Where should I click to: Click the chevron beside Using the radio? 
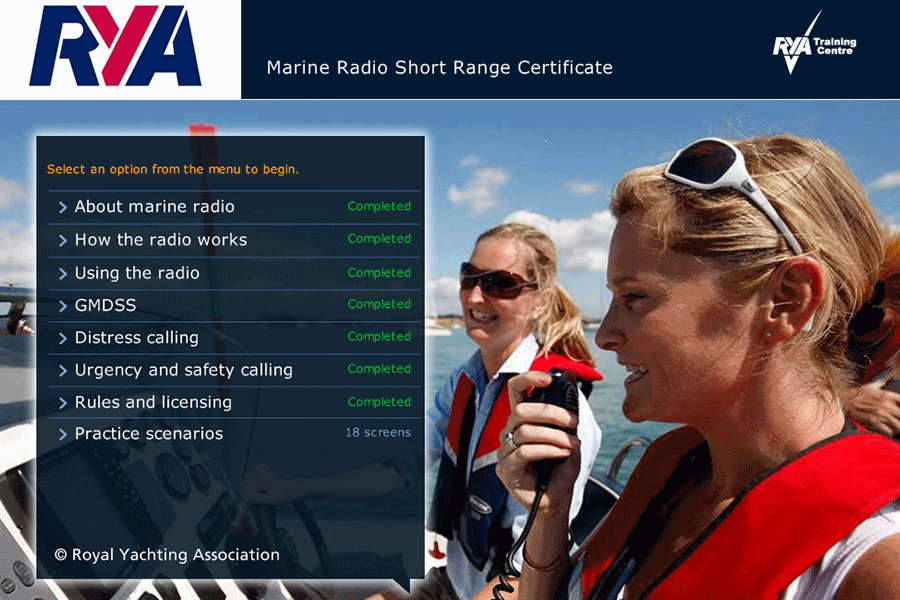(x=63, y=274)
